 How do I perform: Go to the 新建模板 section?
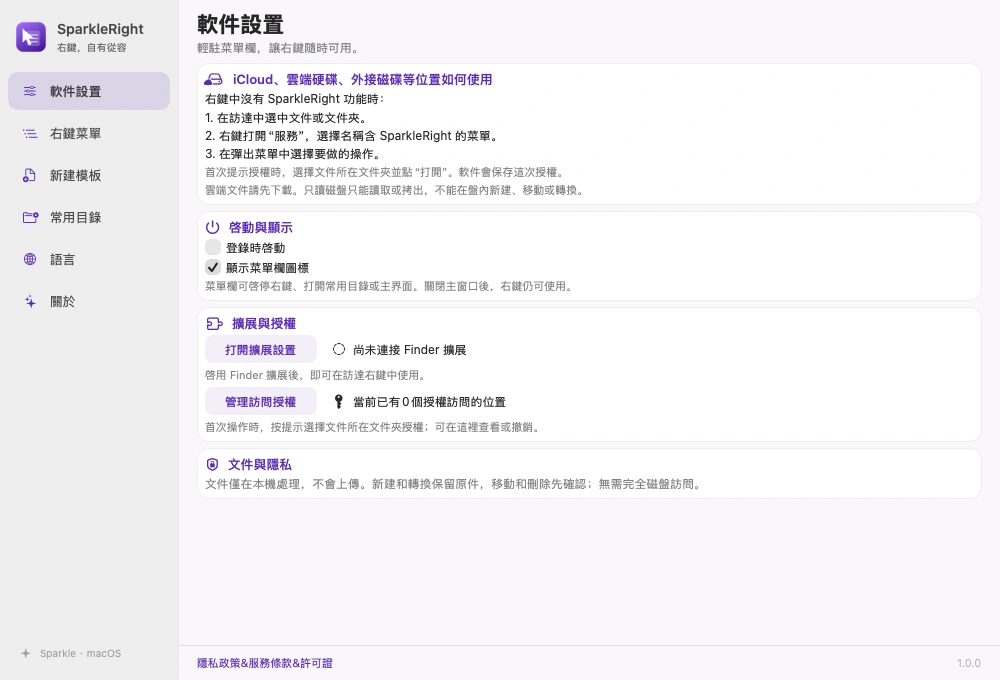tap(89, 175)
